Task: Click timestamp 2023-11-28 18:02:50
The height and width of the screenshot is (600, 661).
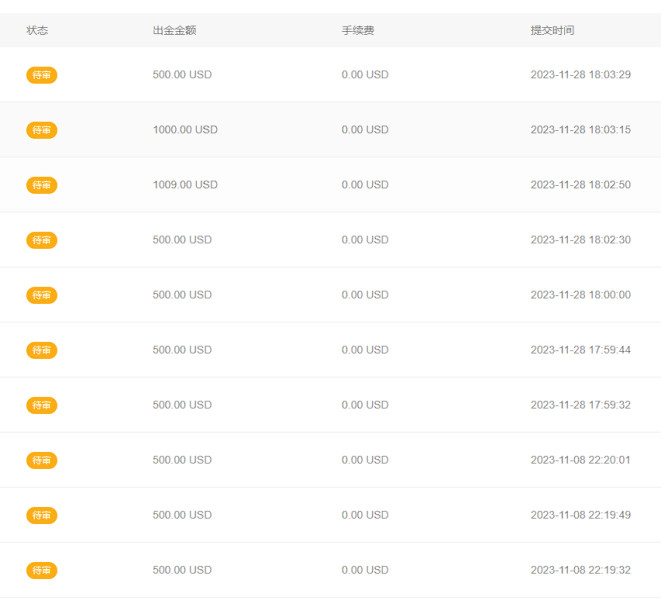Action: point(580,185)
